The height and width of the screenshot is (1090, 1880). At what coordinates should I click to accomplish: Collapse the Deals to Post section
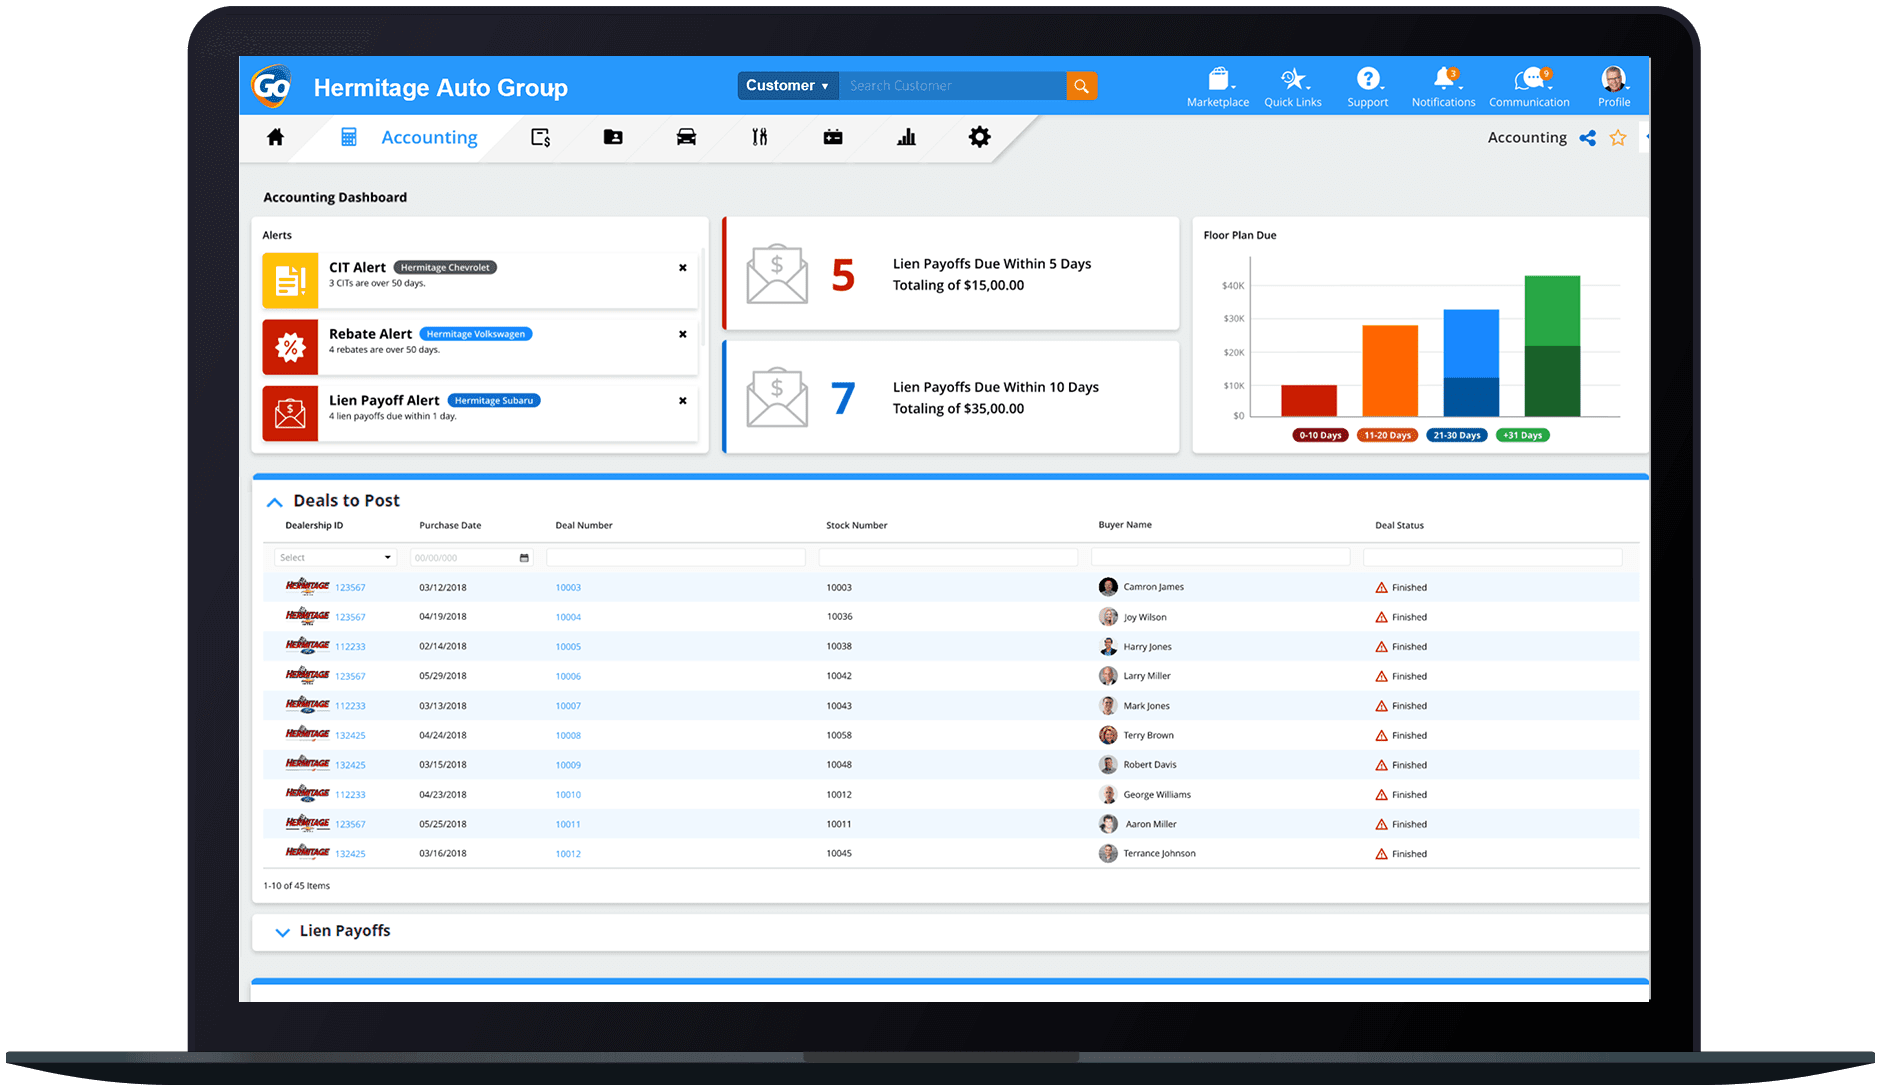pos(275,501)
